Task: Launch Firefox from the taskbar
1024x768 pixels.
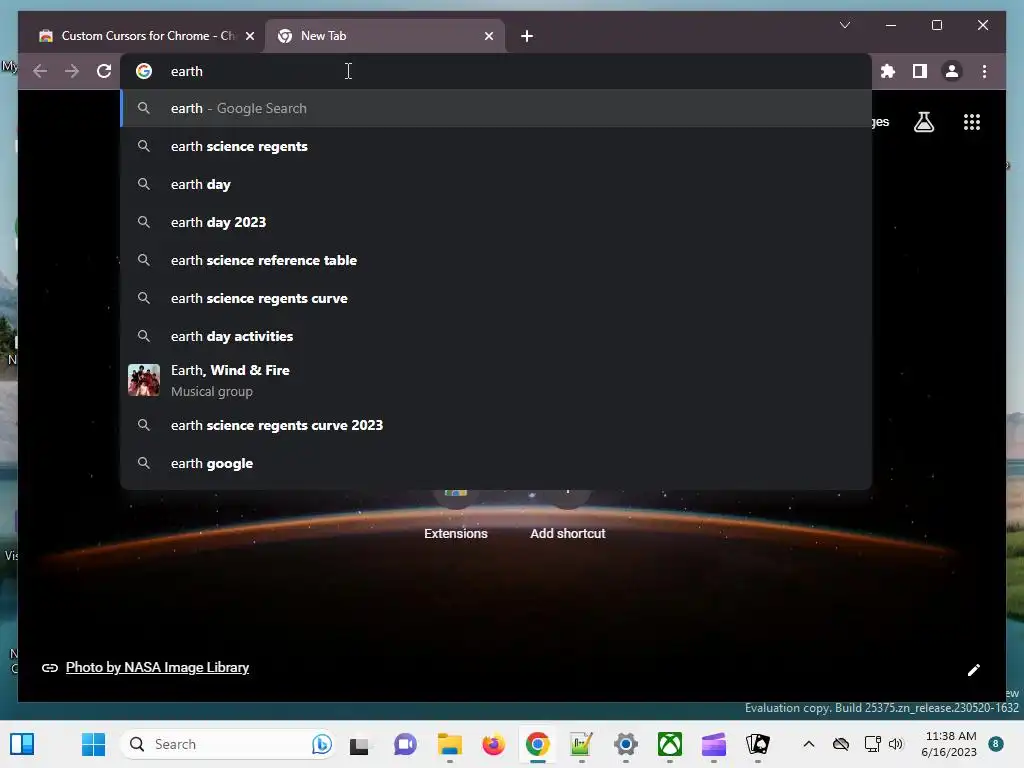Action: [494, 744]
